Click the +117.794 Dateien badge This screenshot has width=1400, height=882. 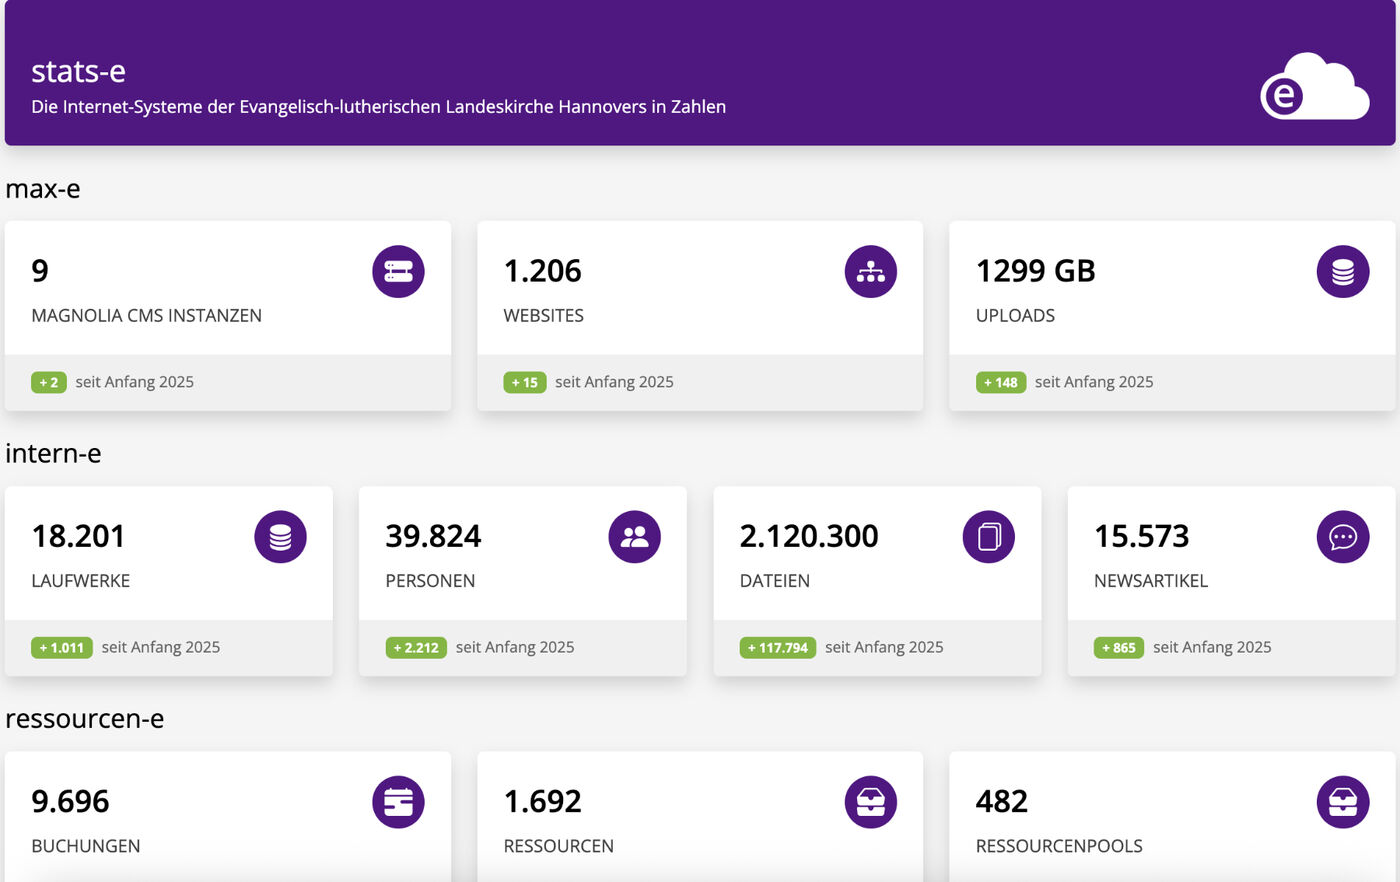(x=777, y=648)
